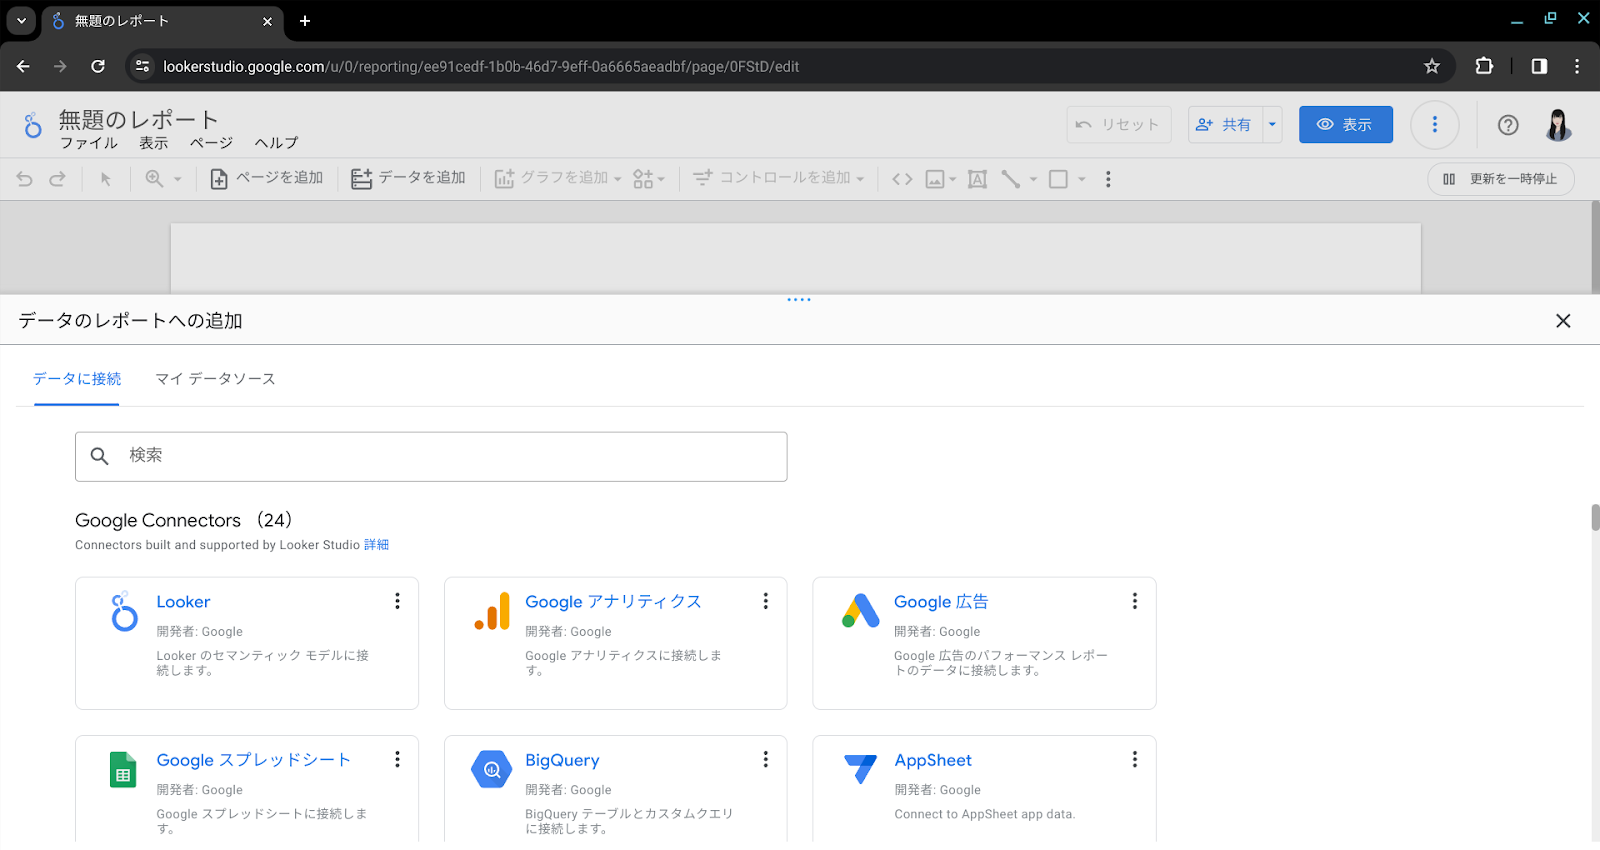Switch to マイ データソース tab
Screen dimensions: 1600x850
tap(215, 379)
